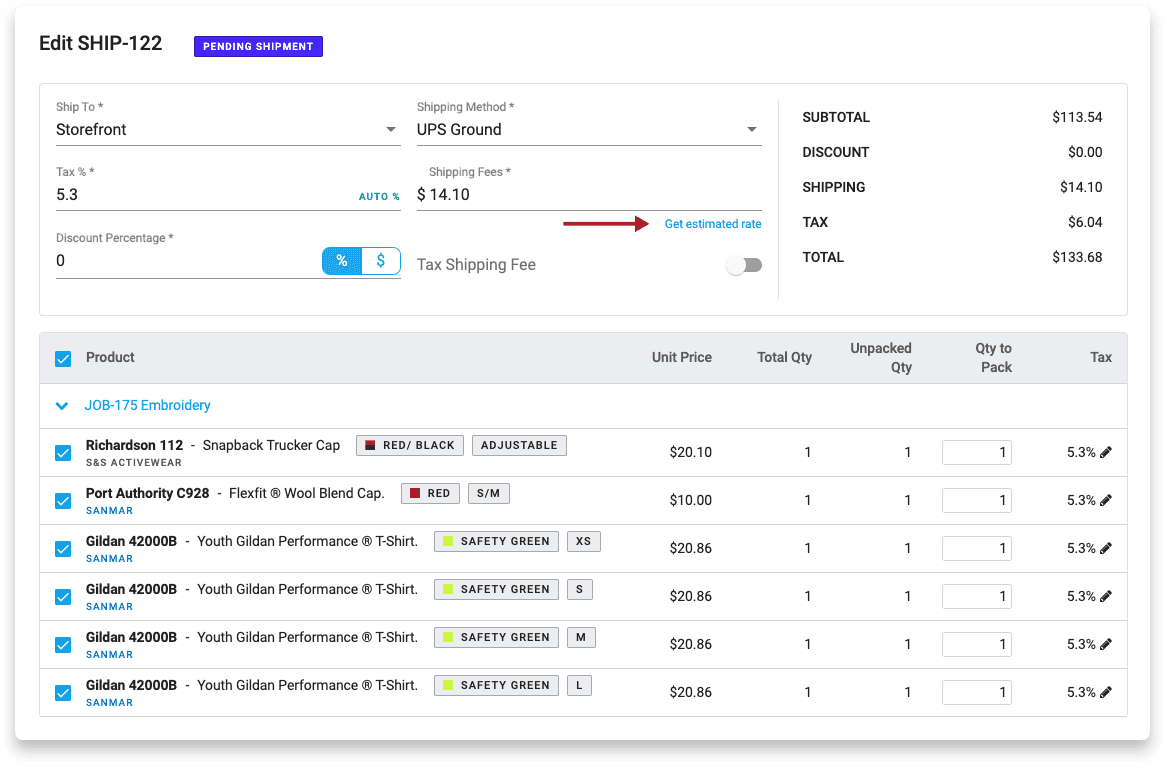Click the Qty to Pack column header
Viewport: 1165px width, 765px height.
[993, 358]
